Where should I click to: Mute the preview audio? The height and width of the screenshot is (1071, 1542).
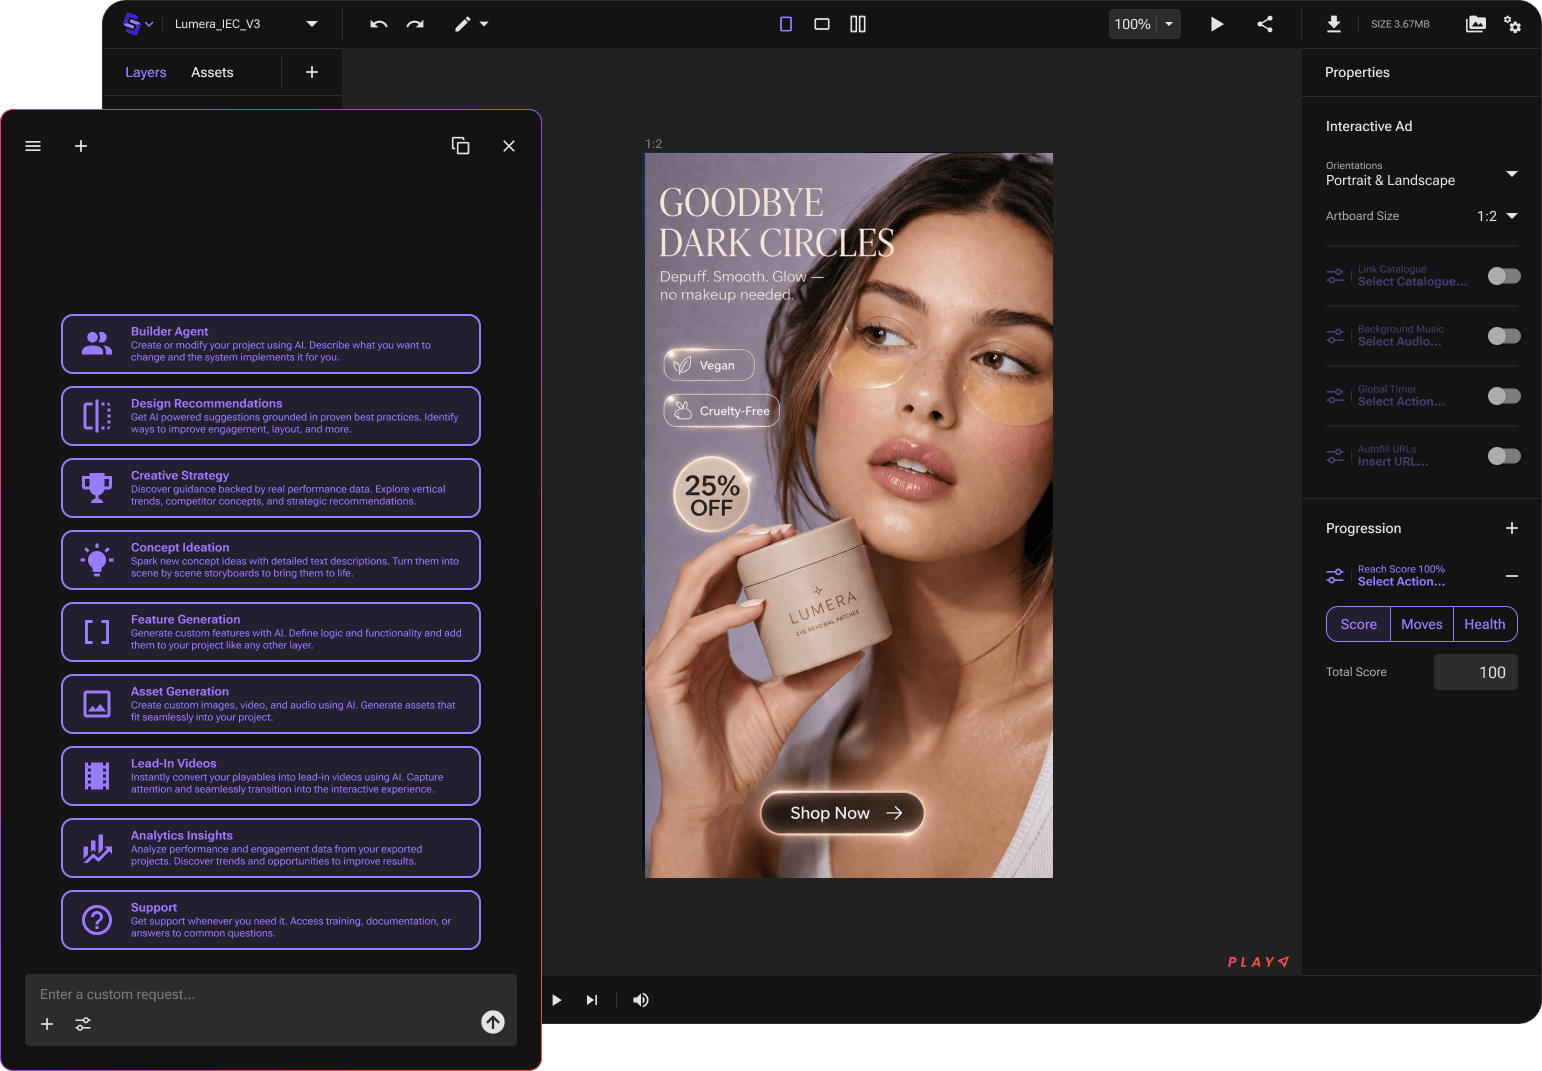pos(641,1000)
